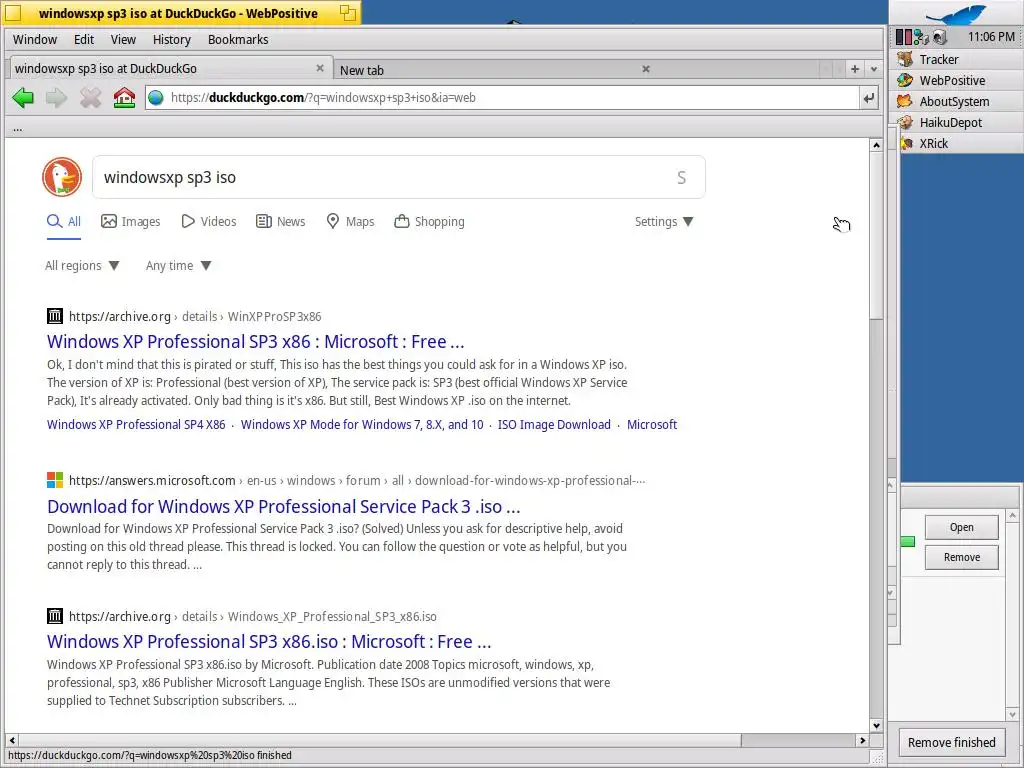The image size is (1024, 768).
Task: Open Windows XP Professional SP3 x86.iso result
Action: pyautogui.click(x=269, y=641)
